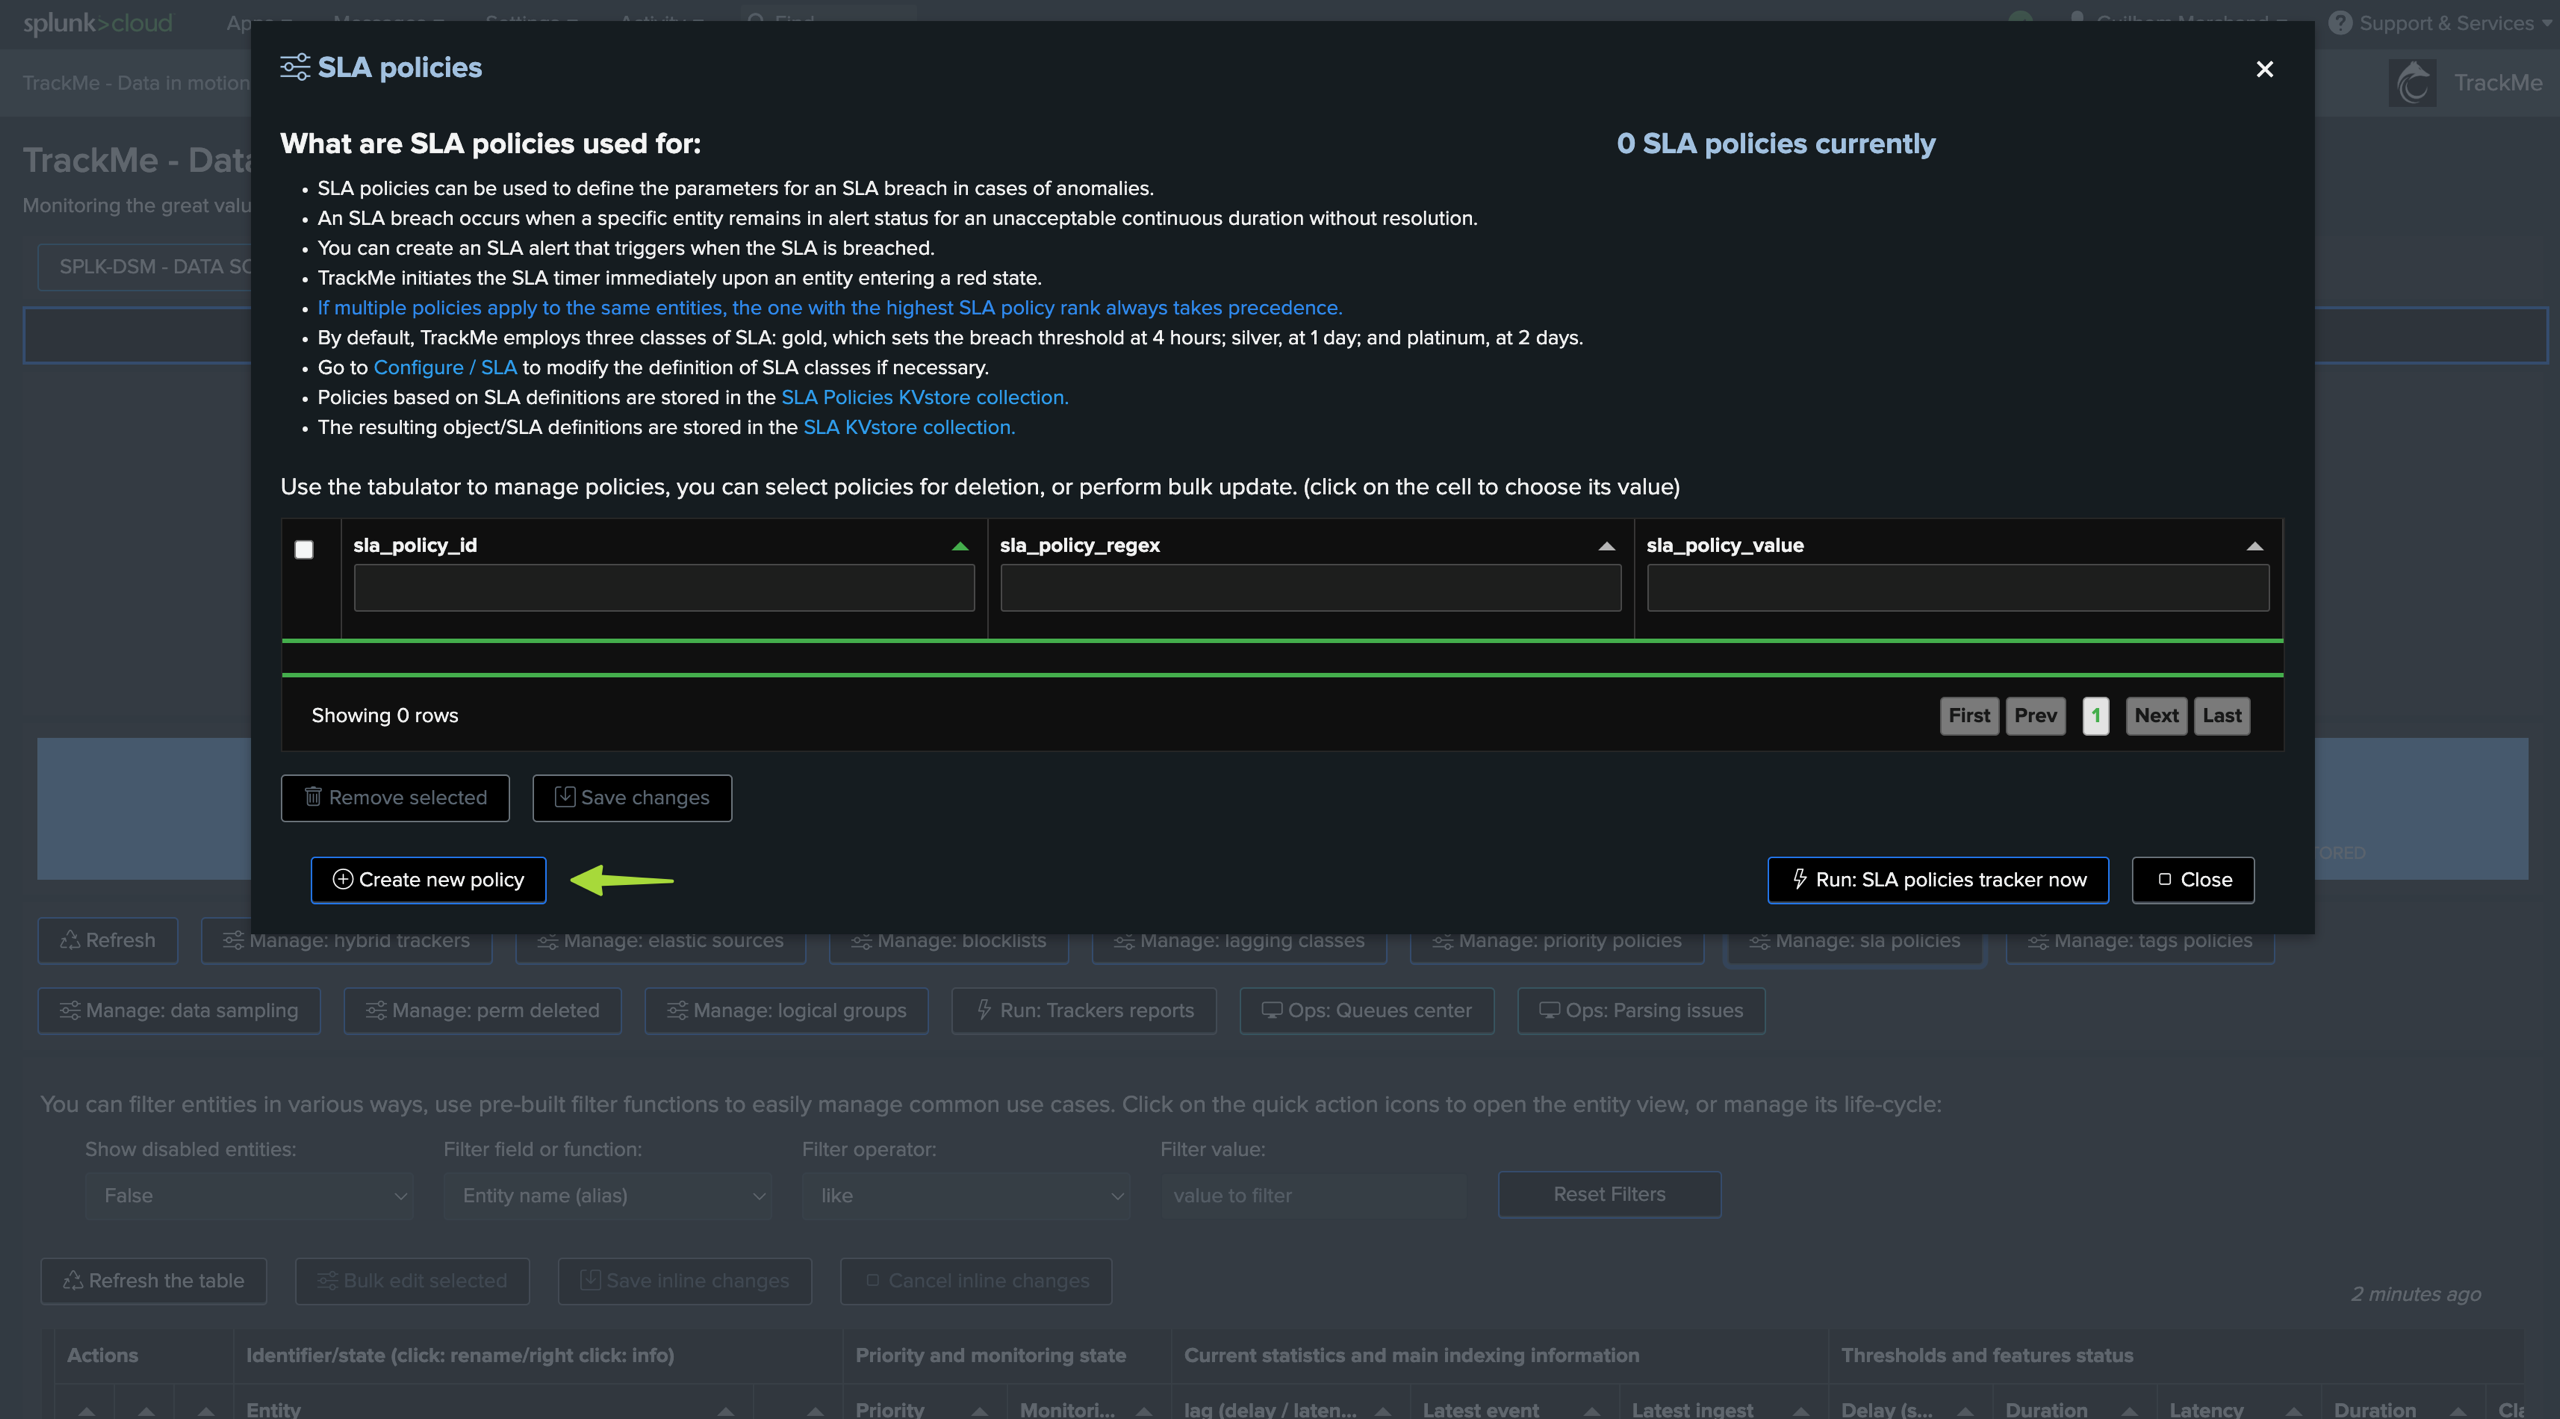Open Manage: elastic sources
The image size is (2560, 1419).
[660, 941]
